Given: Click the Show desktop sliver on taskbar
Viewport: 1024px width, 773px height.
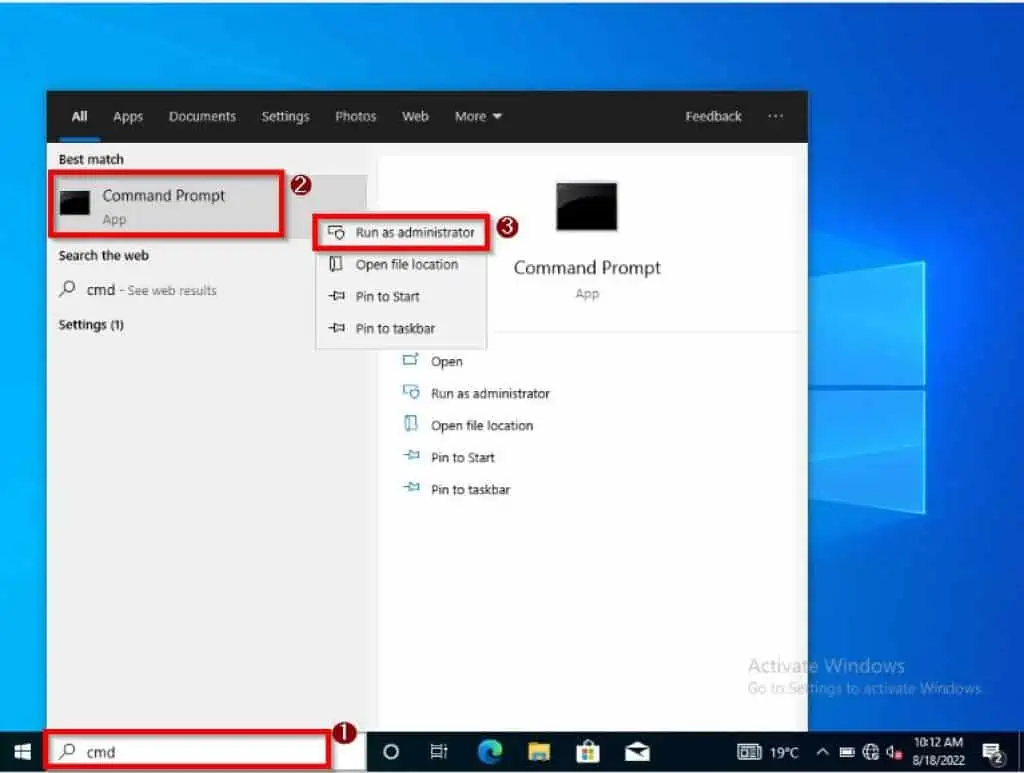Looking at the screenshot, I should (x=1020, y=752).
